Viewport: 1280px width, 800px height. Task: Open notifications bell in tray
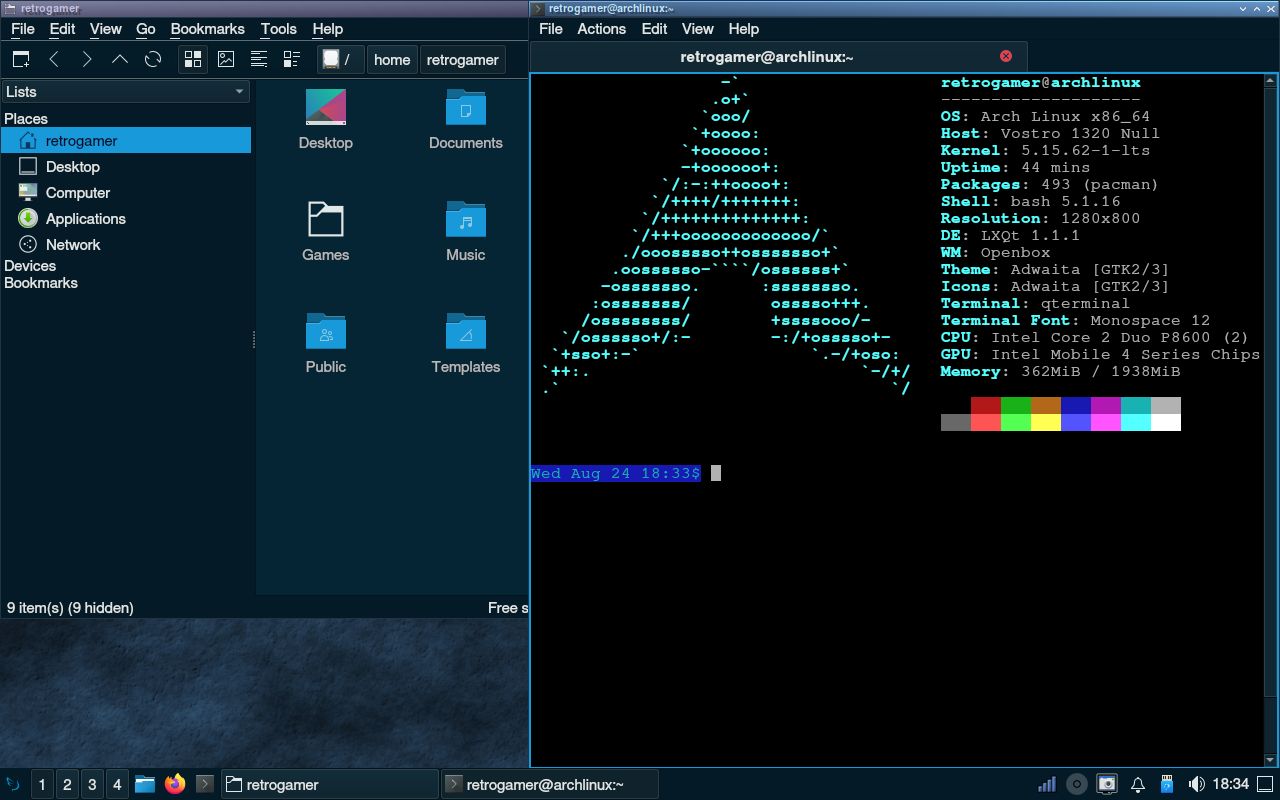(1138, 784)
